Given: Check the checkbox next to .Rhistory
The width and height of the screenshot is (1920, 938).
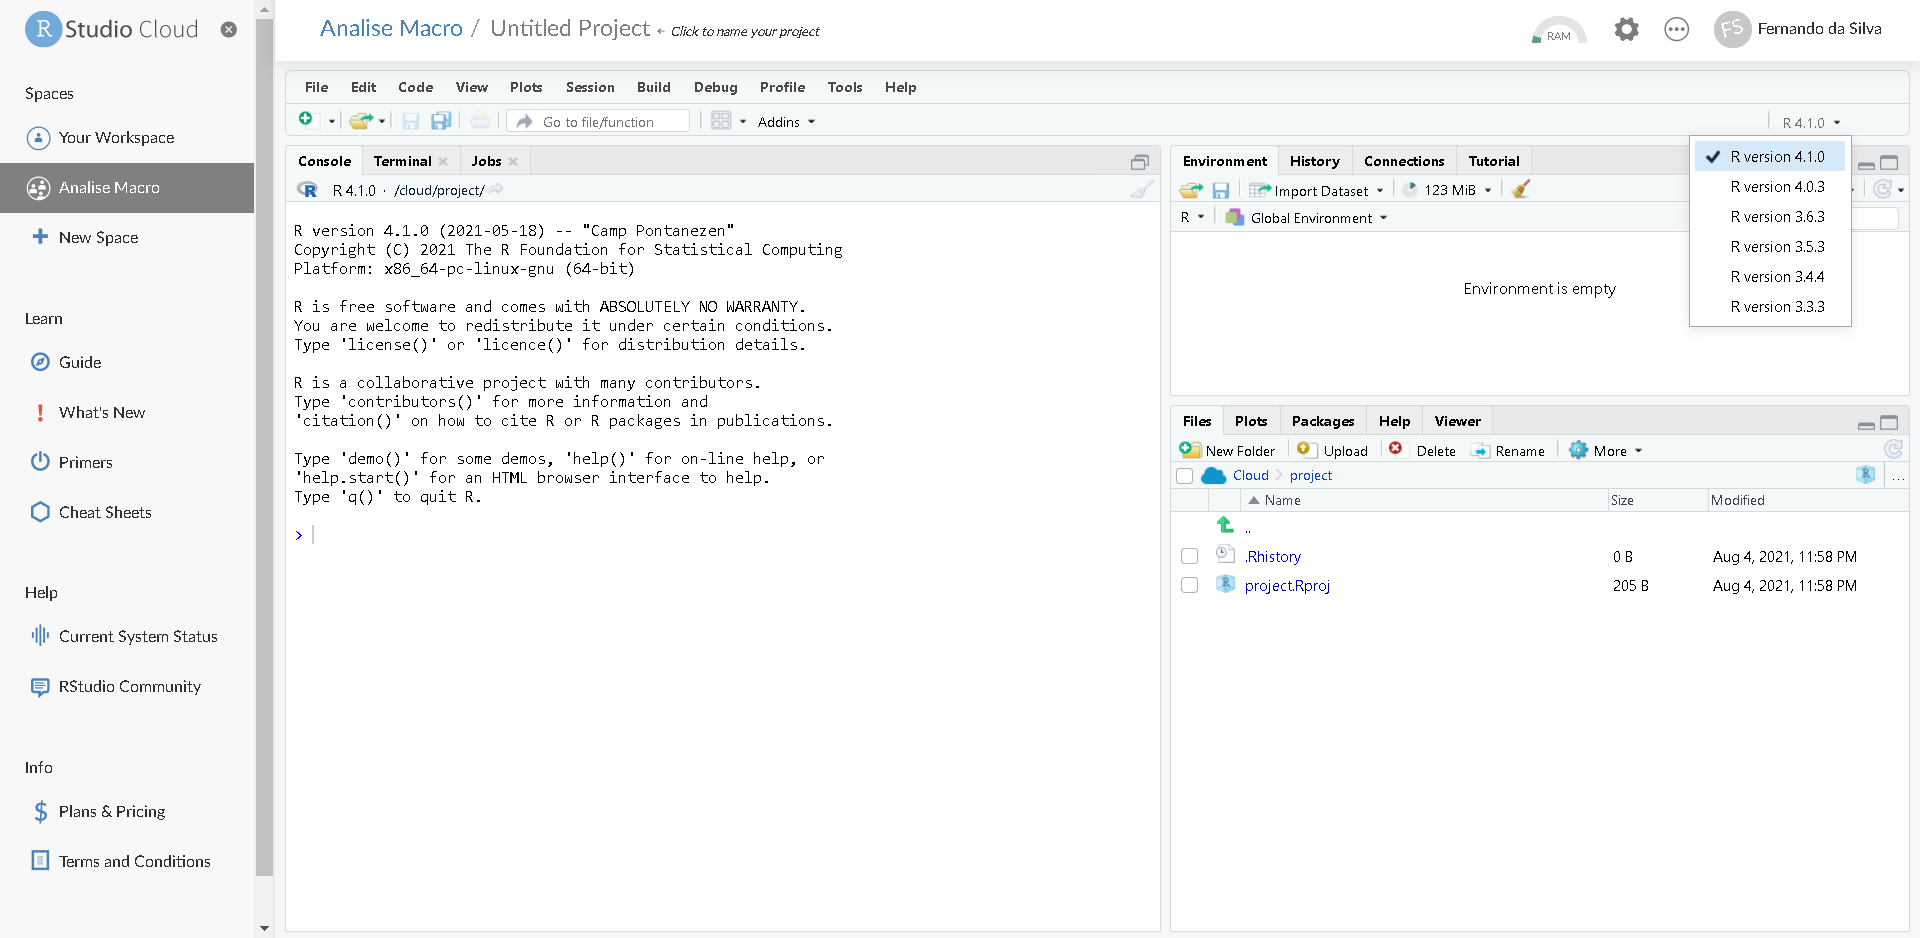Looking at the screenshot, I should (1189, 556).
